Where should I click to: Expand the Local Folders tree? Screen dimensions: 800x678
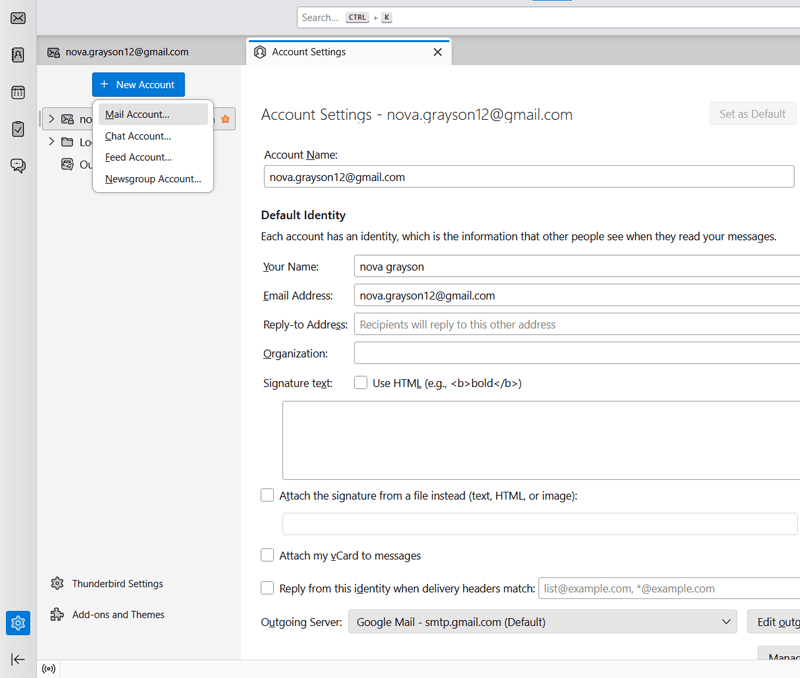coord(50,141)
